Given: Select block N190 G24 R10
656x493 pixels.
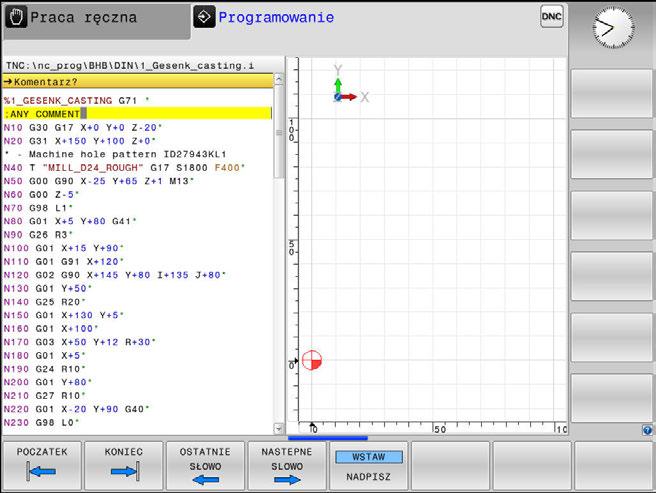Looking at the screenshot, I should coord(44,369).
